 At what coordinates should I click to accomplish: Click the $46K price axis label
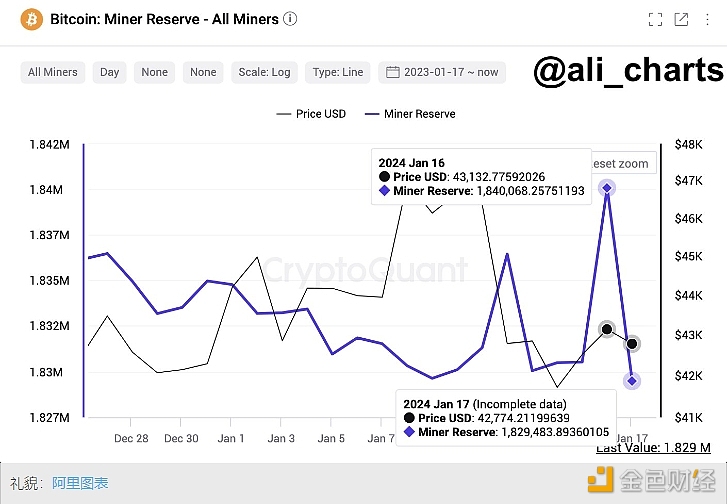coord(689,218)
